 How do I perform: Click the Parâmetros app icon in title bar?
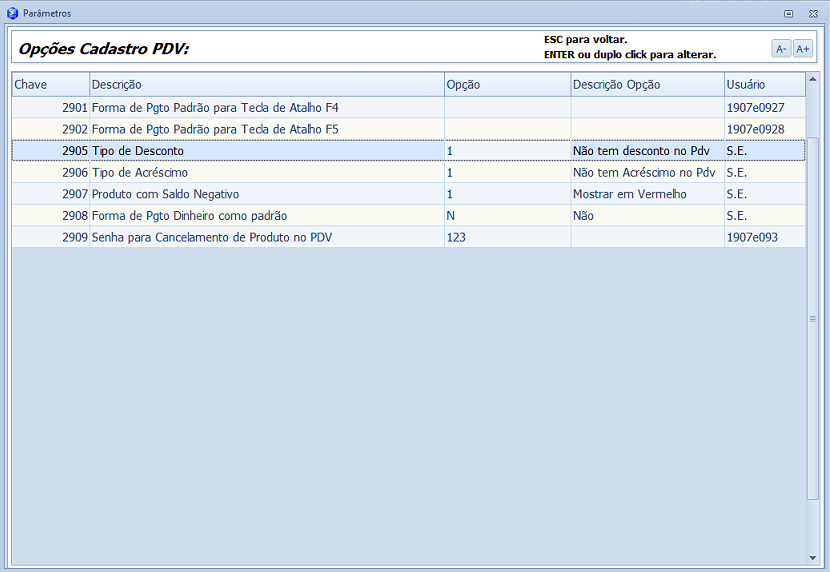tap(12, 13)
